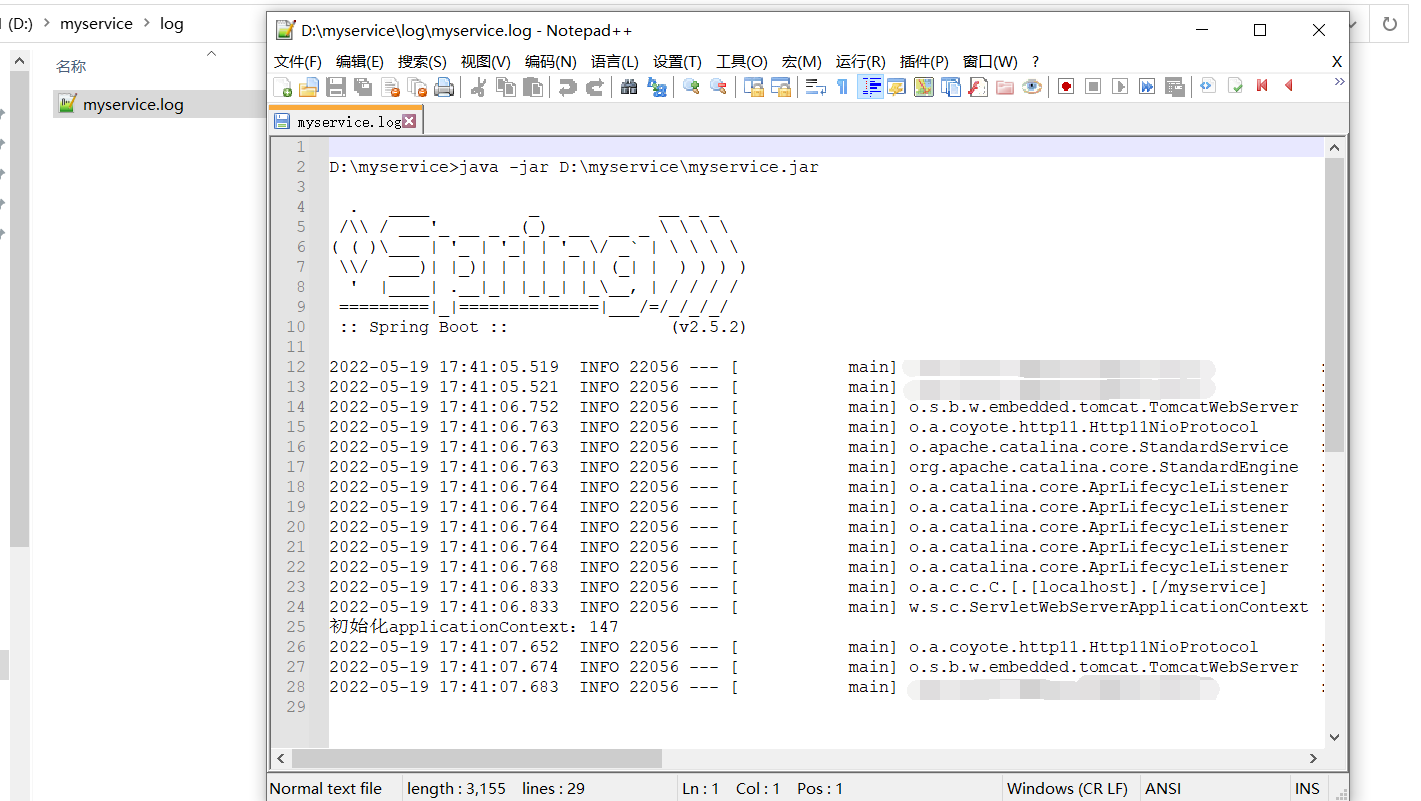
Task: Open Folder as Workspace icon
Action: tap(1005, 87)
